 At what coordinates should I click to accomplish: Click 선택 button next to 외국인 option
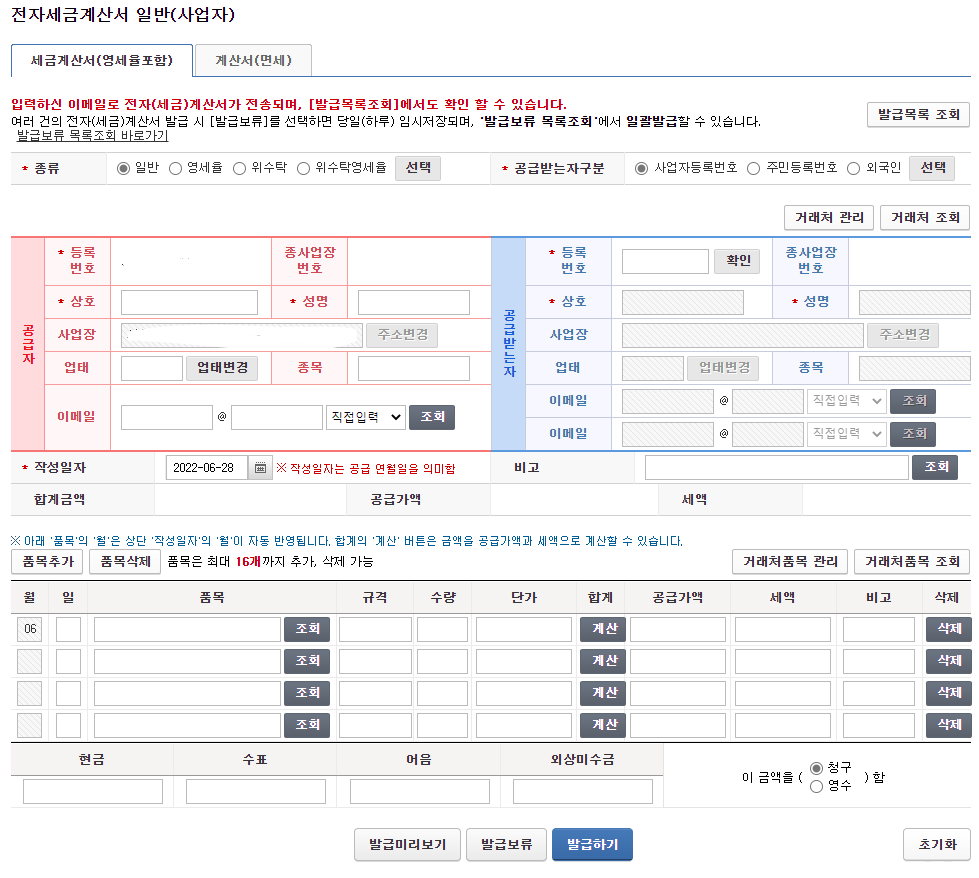tap(932, 168)
